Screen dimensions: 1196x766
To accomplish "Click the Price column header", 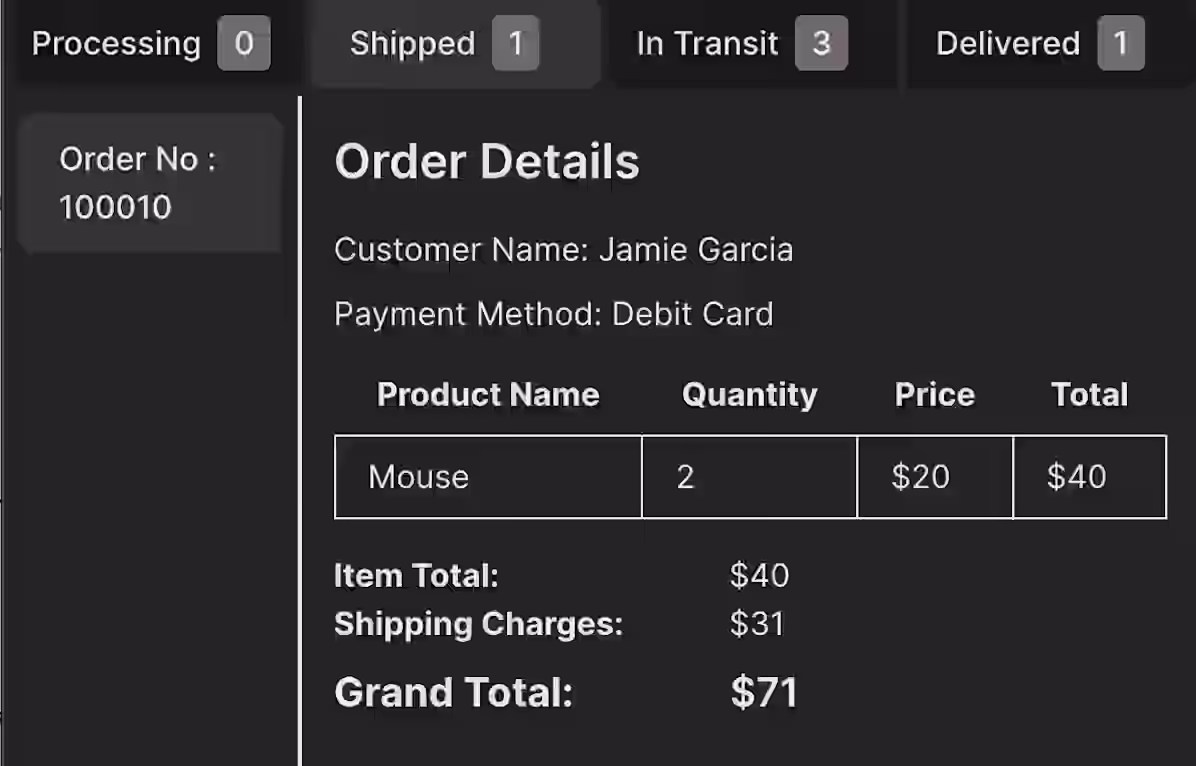I will 934,395.
